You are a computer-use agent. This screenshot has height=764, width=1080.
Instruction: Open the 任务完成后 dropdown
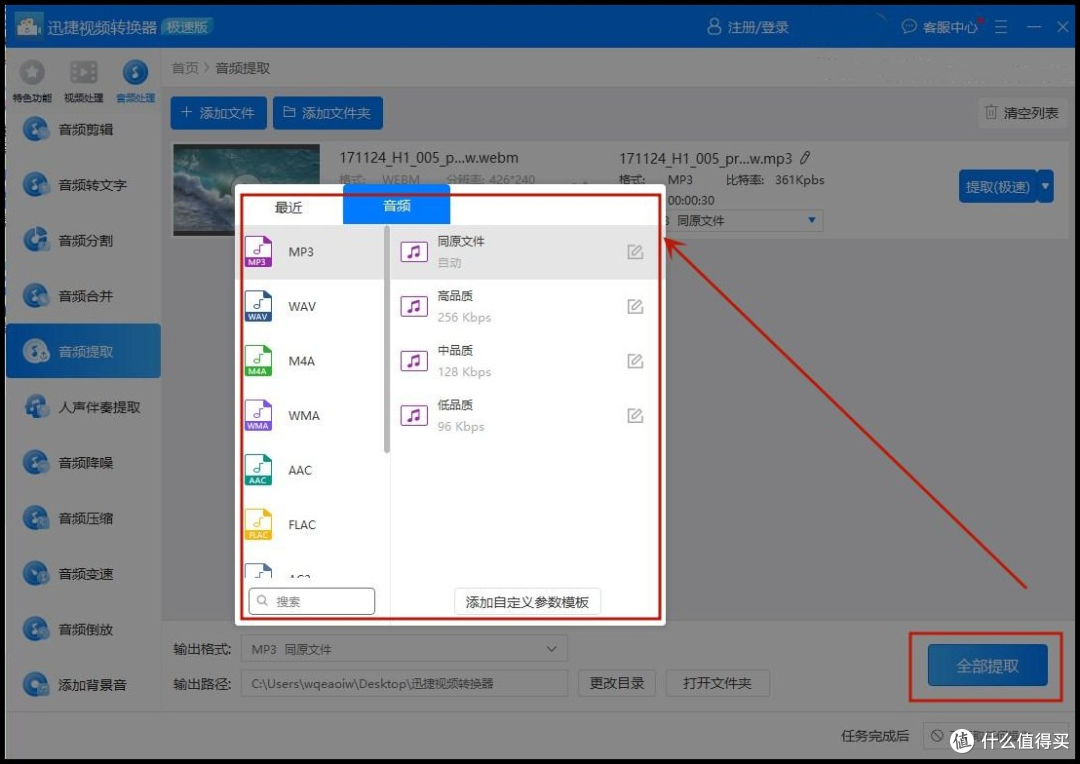[x=995, y=736]
